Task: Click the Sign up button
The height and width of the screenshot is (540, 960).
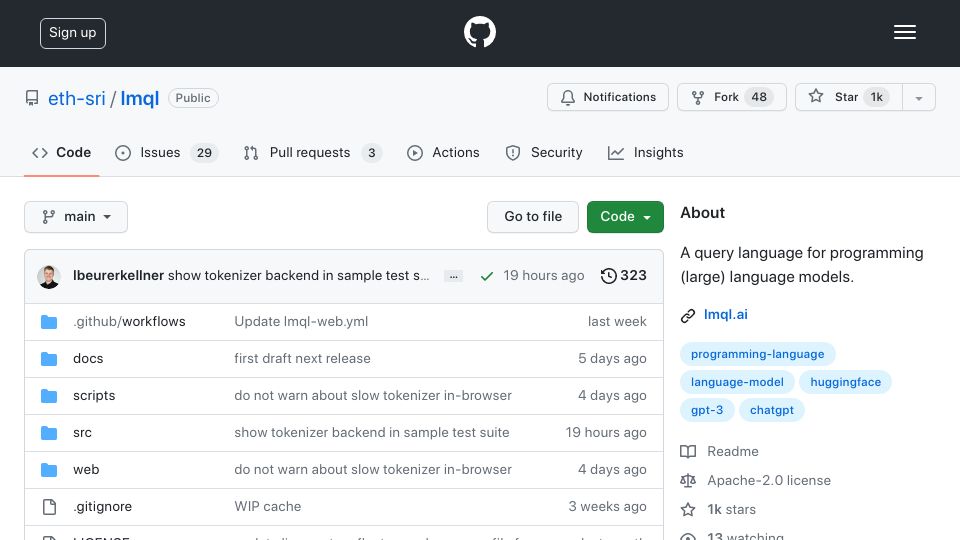Action: (x=73, y=33)
